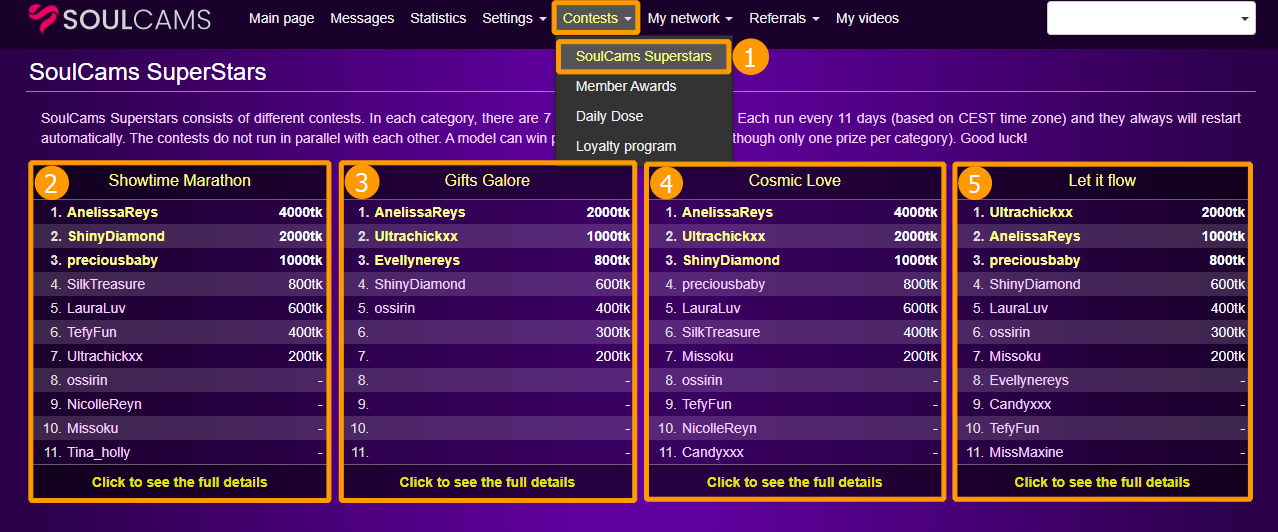Open Loyalty program menu entry
This screenshot has height=532, width=1278.
pyautogui.click(x=626, y=146)
